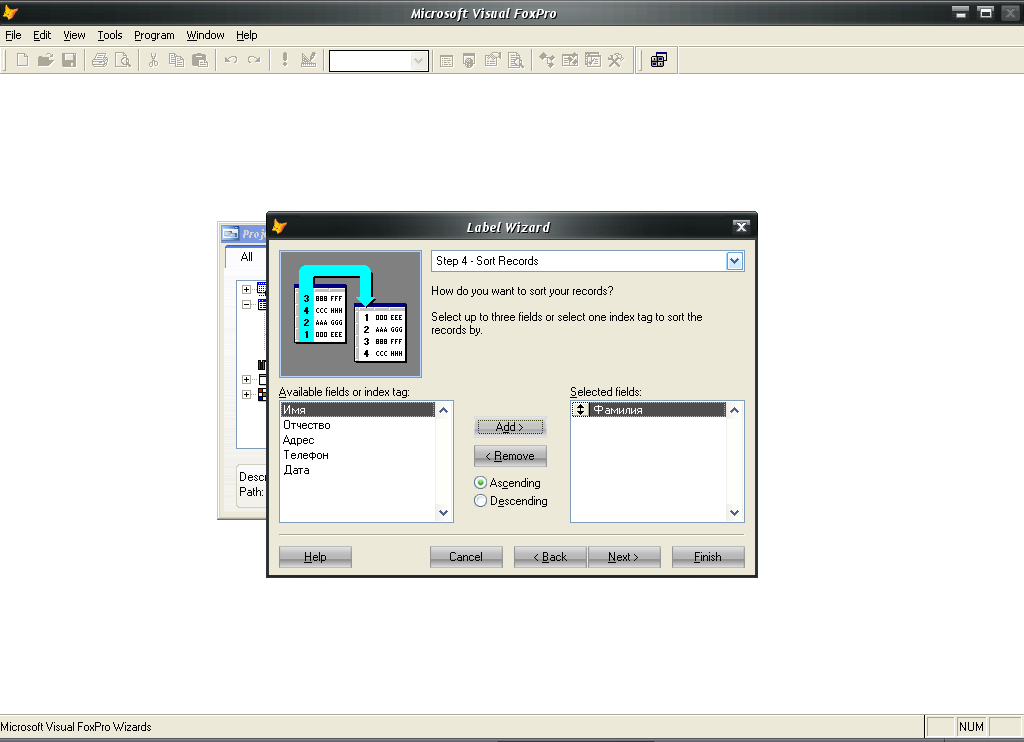Click the Cut scissors toolbar icon

click(x=153, y=61)
